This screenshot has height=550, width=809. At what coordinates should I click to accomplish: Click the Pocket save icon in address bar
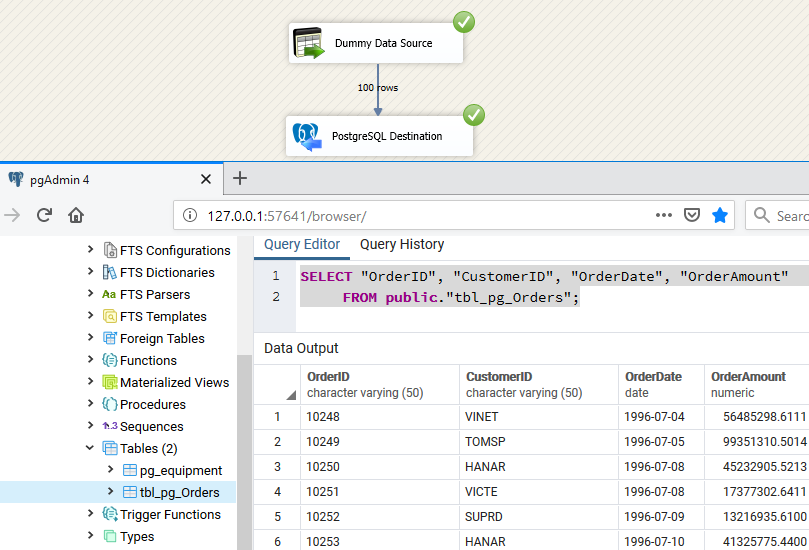click(x=692, y=215)
